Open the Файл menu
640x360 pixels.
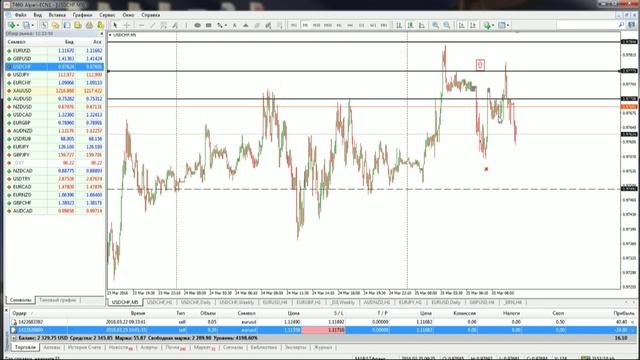click(x=20, y=15)
